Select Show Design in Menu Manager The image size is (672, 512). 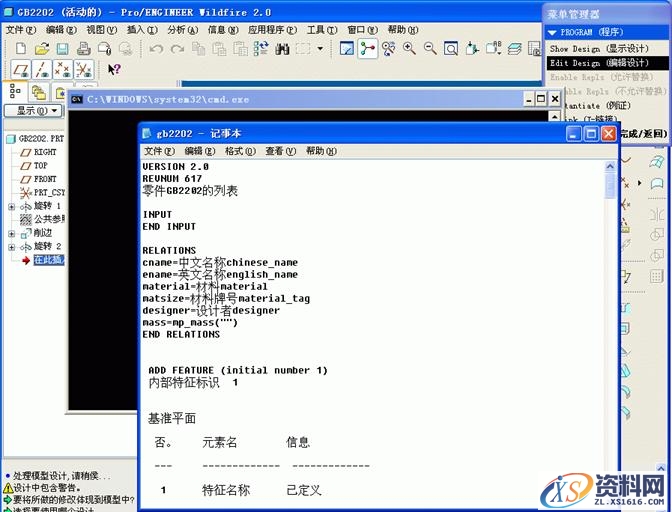tap(598, 48)
